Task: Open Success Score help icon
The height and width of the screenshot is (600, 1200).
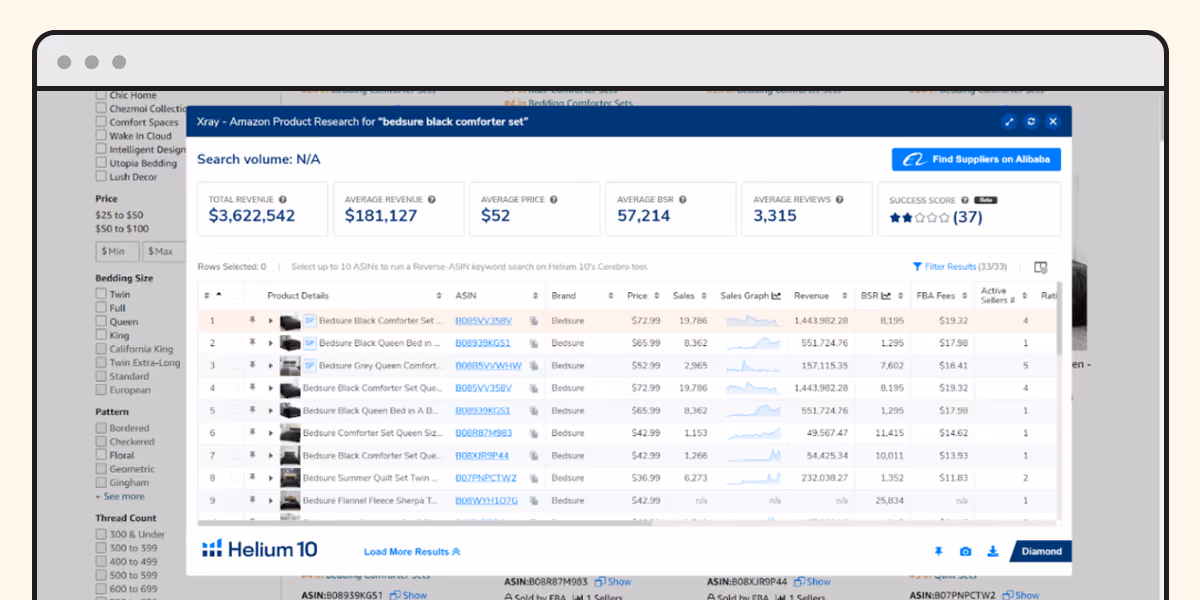Action: pos(965,199)
